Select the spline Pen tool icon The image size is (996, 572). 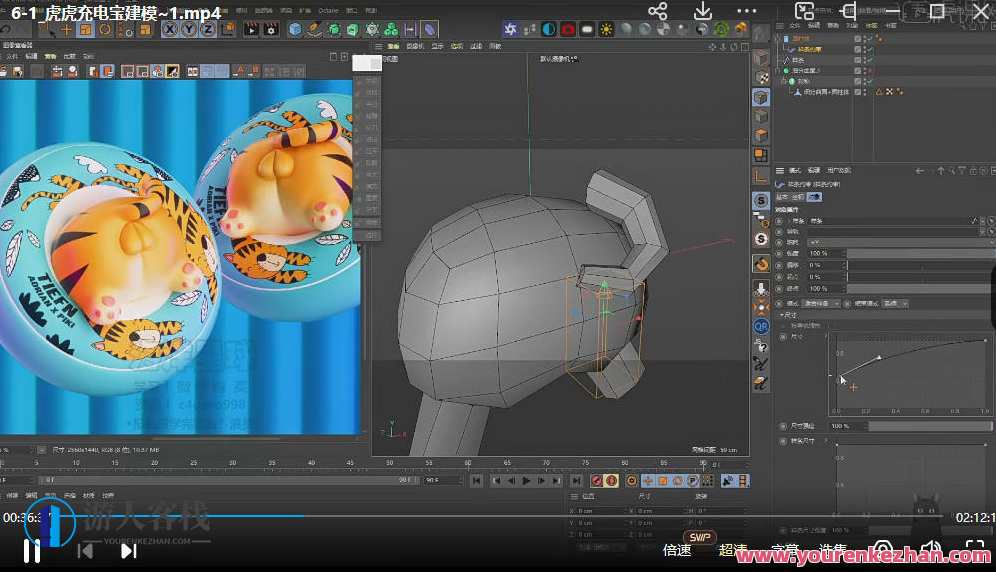[x=314, y=29]
